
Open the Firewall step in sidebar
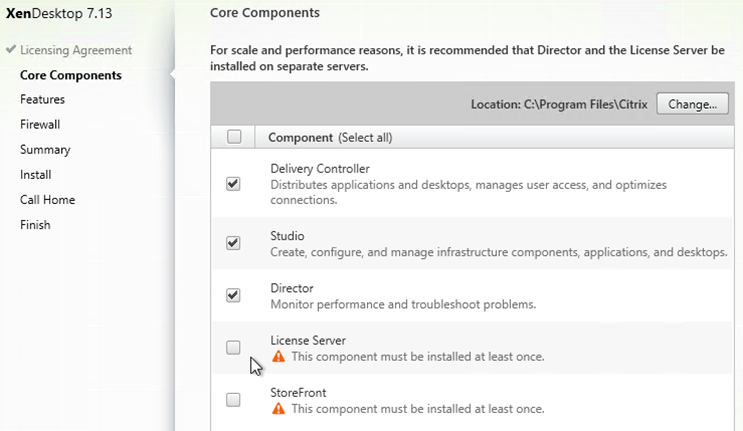tap(40, 125)
